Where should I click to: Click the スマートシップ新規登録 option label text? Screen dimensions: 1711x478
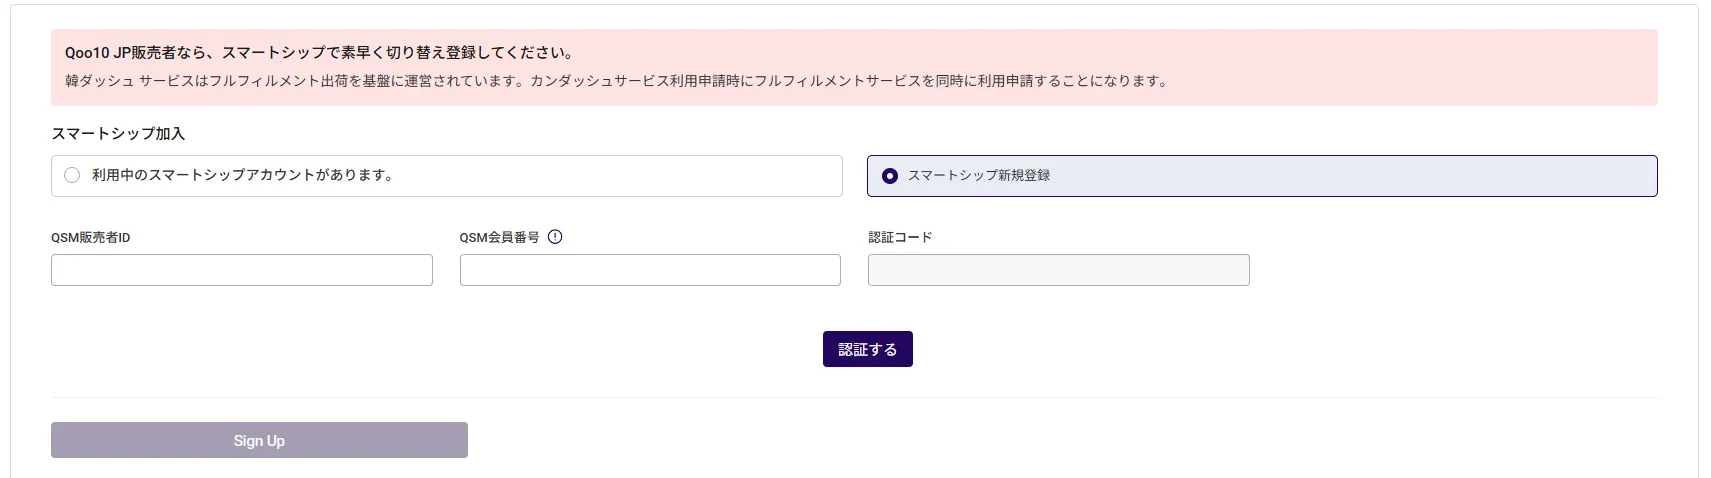tap(978, 175)
